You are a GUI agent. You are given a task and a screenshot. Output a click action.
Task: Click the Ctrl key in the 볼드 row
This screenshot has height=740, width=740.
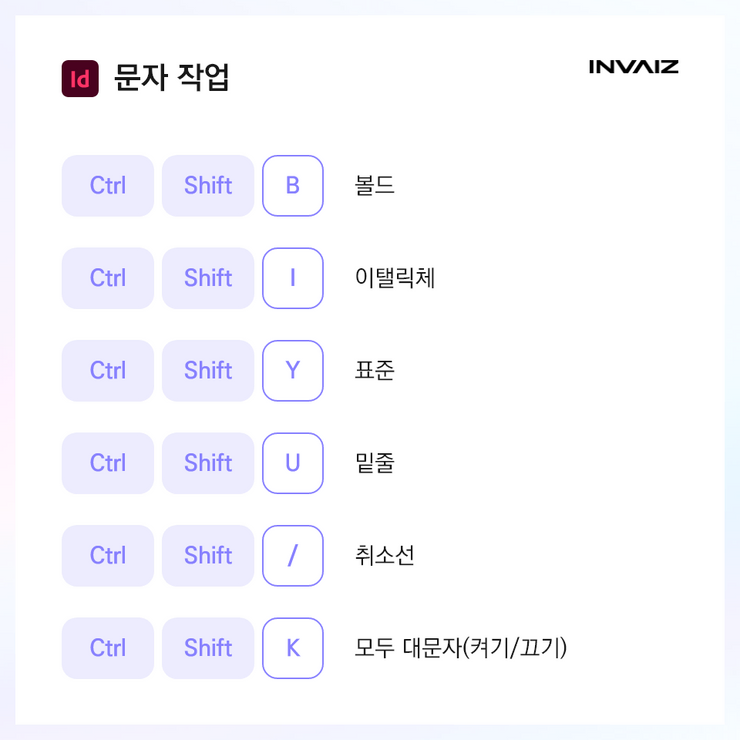108,185
